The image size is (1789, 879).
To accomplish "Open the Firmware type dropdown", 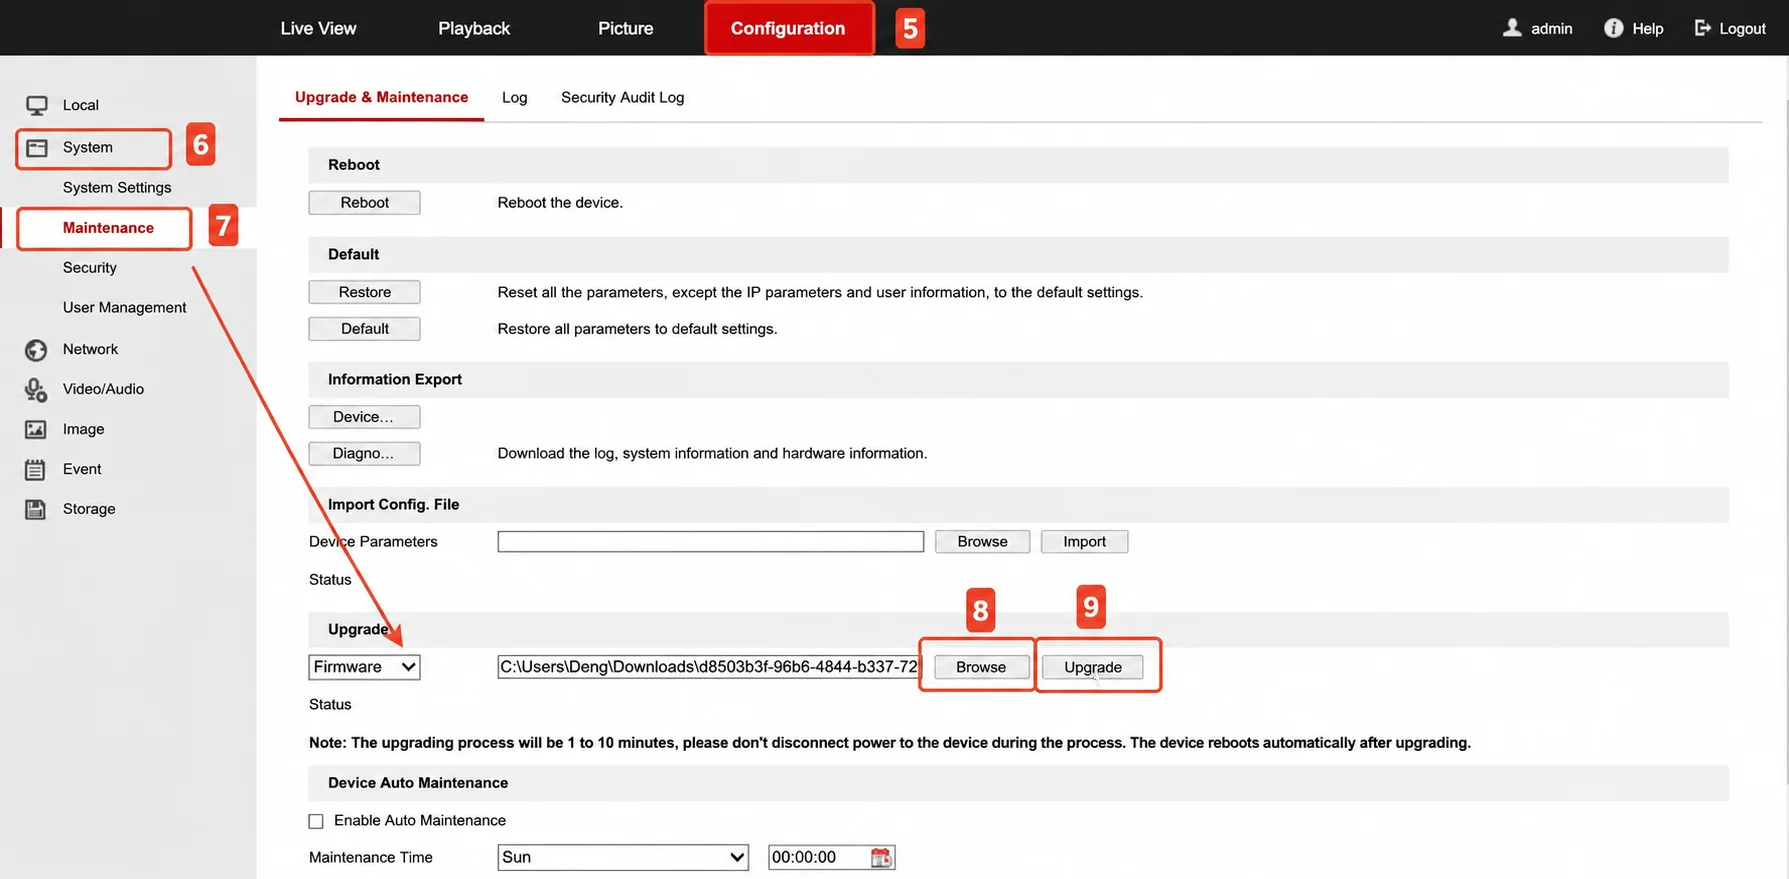I will tap(364, 667).
